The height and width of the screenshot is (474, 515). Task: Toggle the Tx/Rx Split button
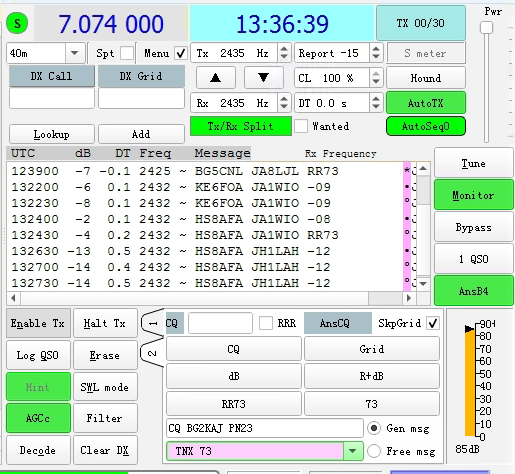241,126
